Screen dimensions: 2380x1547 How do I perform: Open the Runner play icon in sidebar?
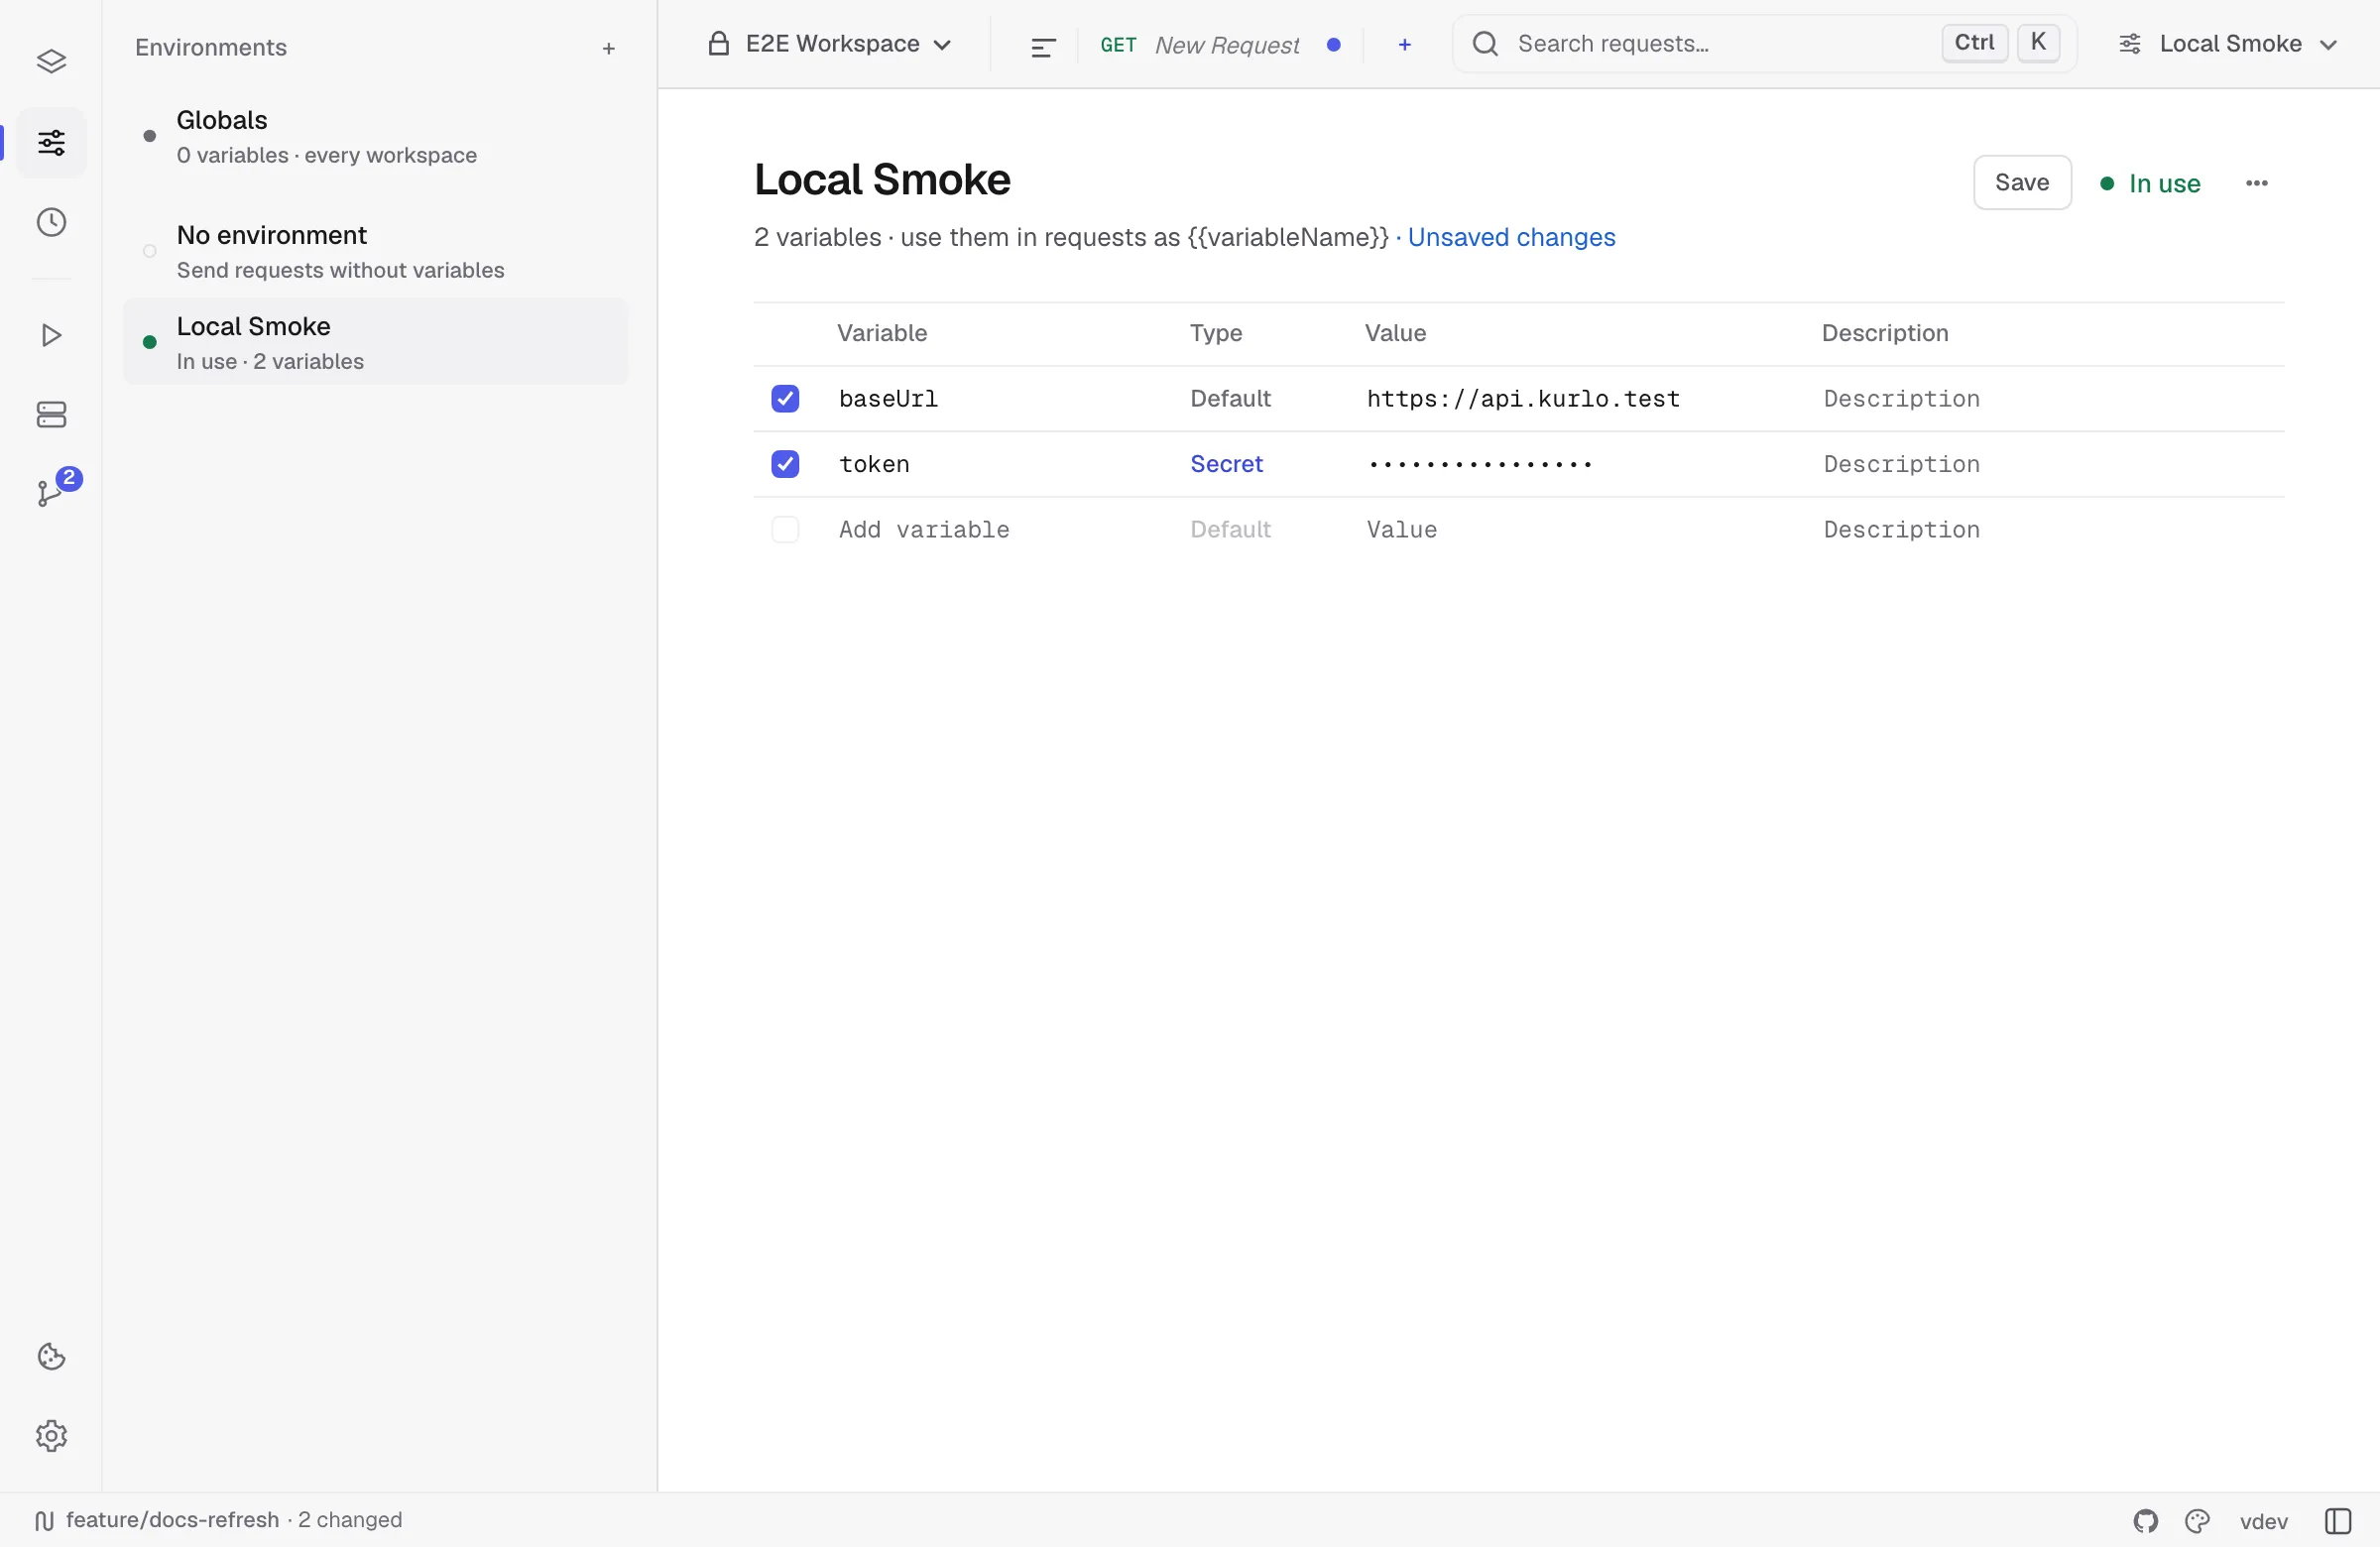click(x=51, y=335)
